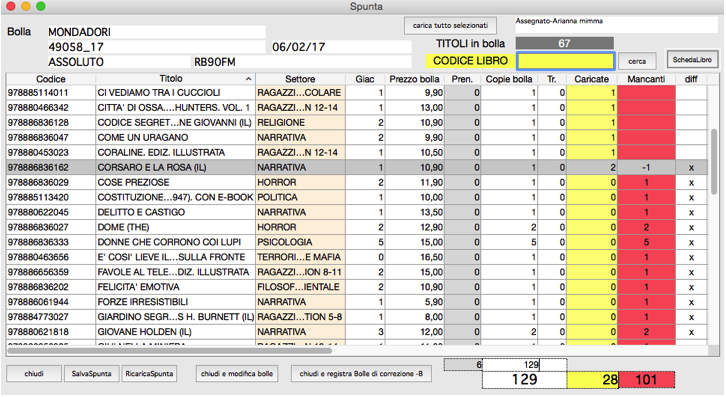Select row DELITTO E CASTIGO
Image resolution: width=726 pixels, height=397 pixels.
click(357, 212)
